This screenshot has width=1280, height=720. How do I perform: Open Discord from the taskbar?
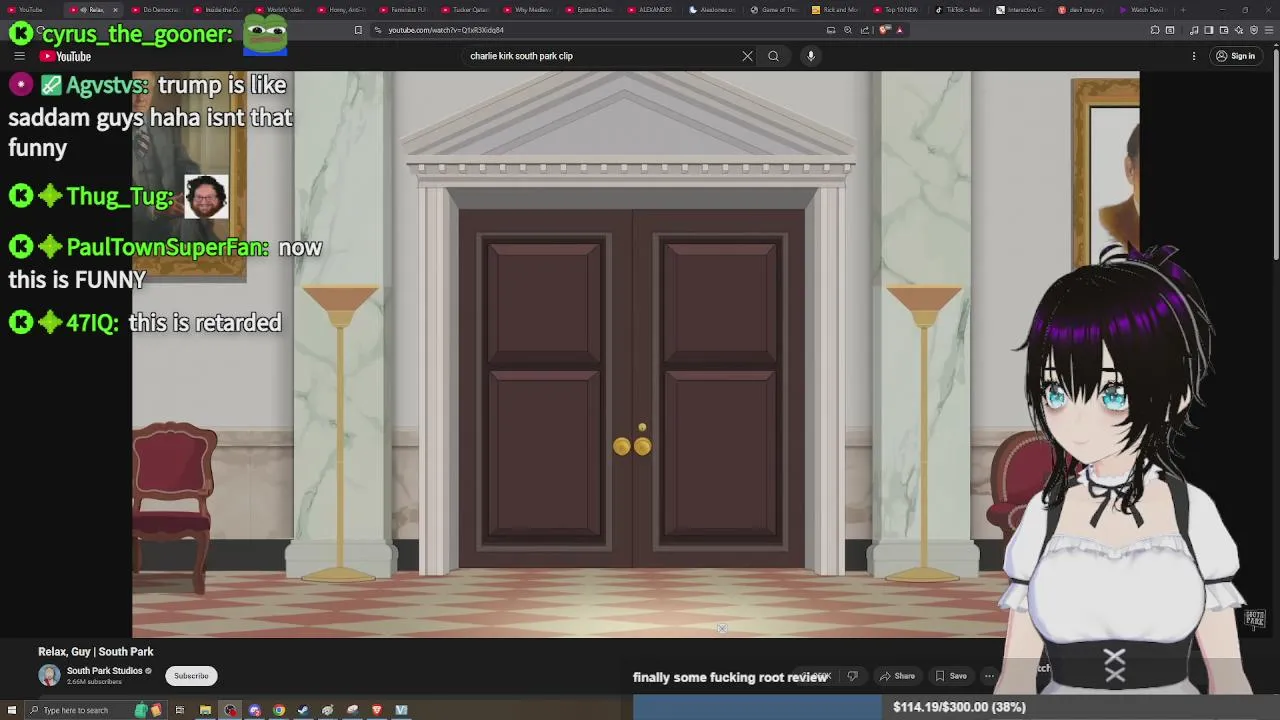tap(254, 710)
